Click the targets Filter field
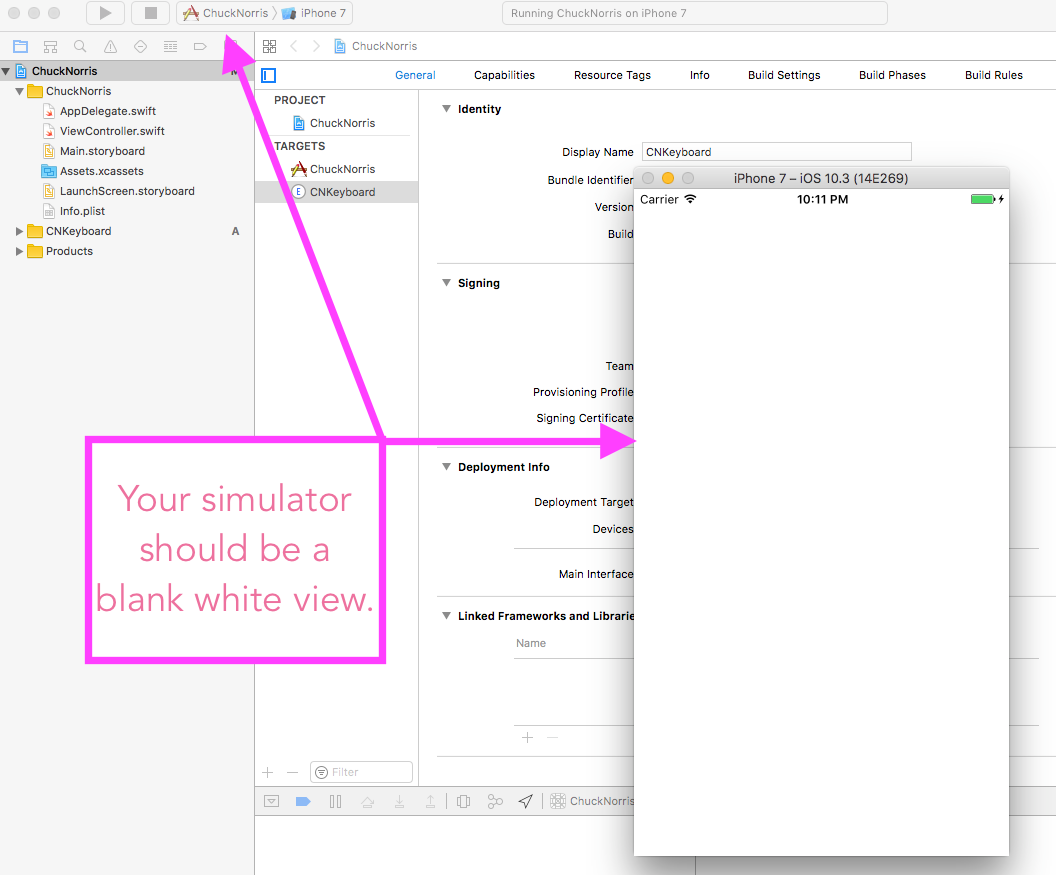 [361, 772]
